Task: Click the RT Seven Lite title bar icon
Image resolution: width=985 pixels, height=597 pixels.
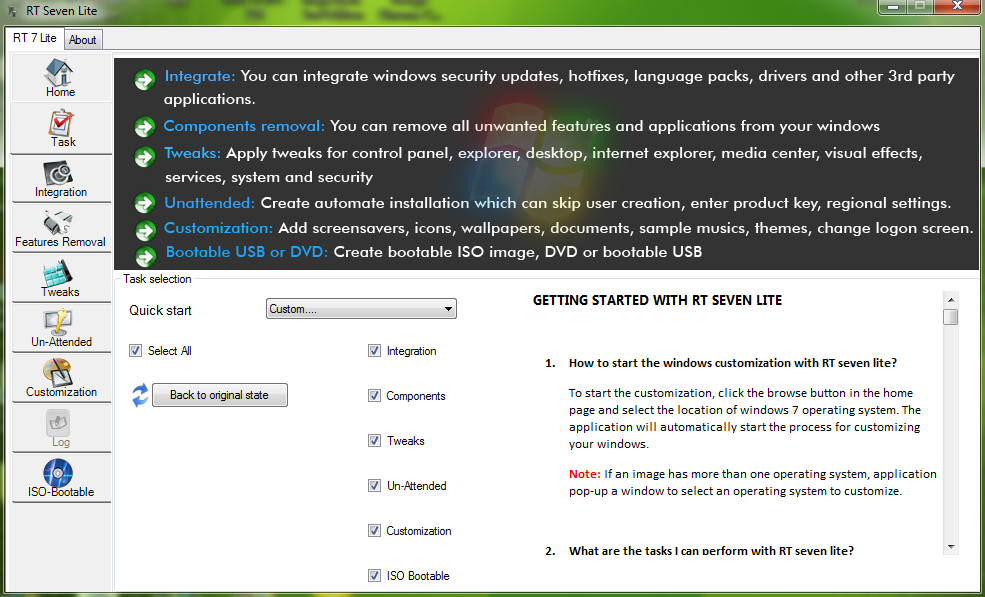Action: 11,11
